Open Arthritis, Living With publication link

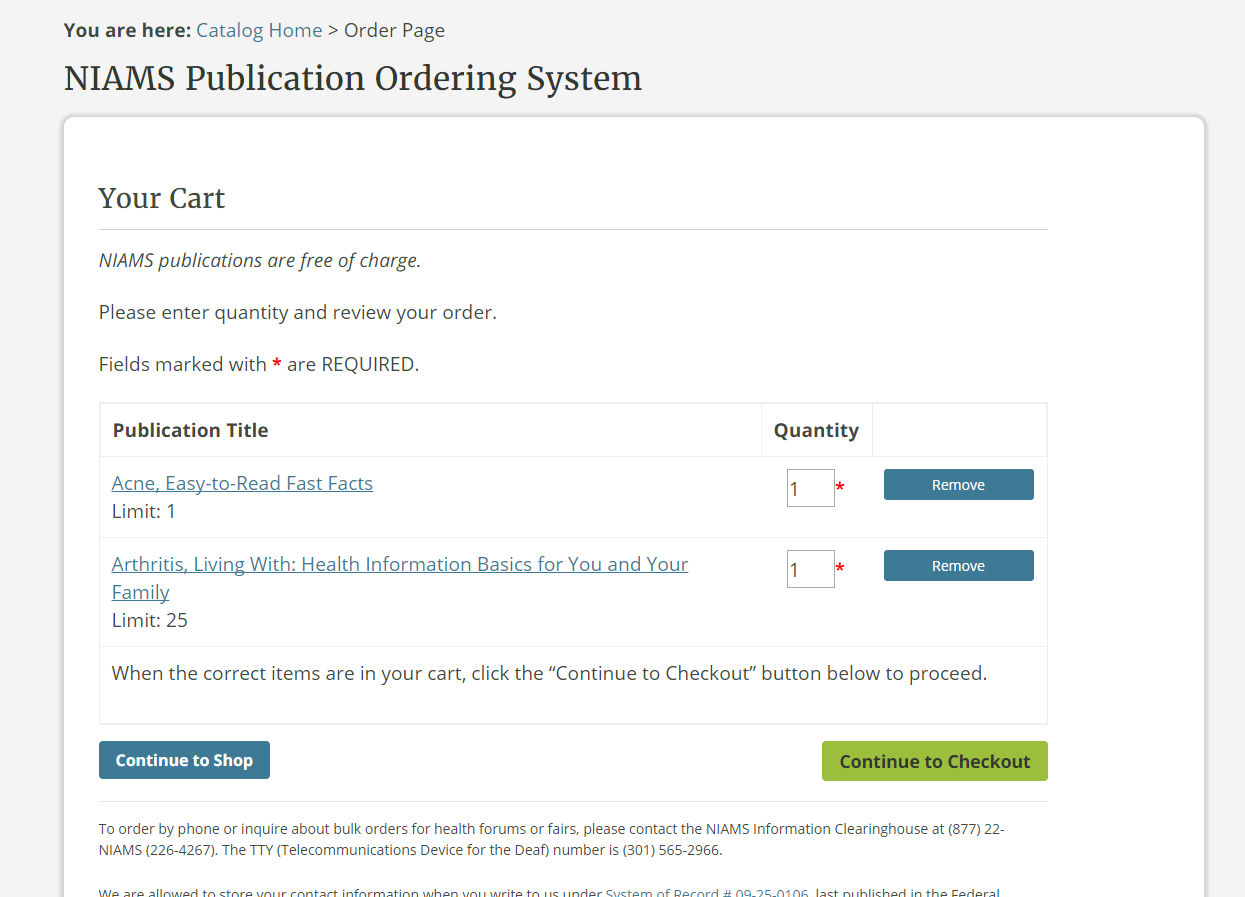point(400,578)
